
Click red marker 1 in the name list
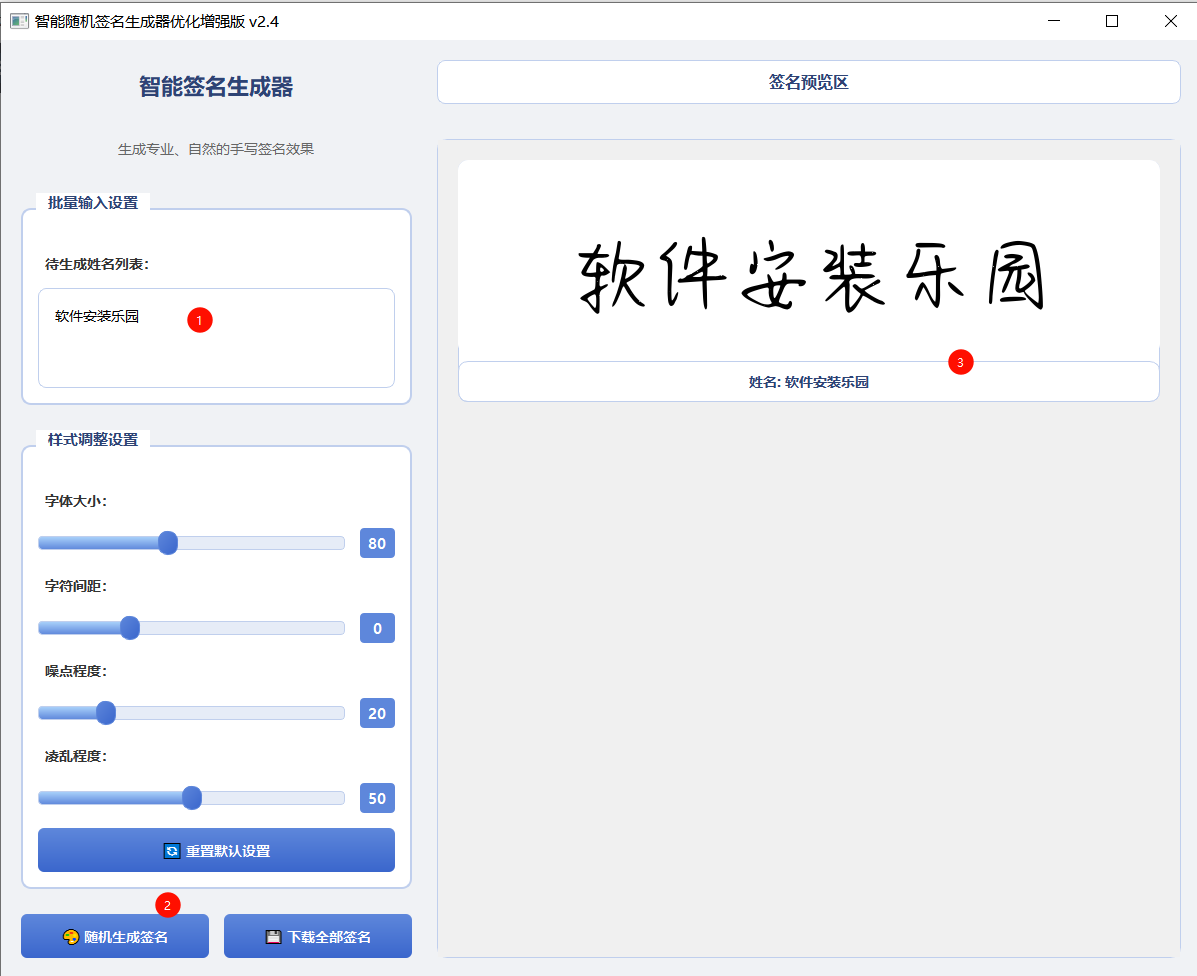pyautogui.click(x=200, y=320)
